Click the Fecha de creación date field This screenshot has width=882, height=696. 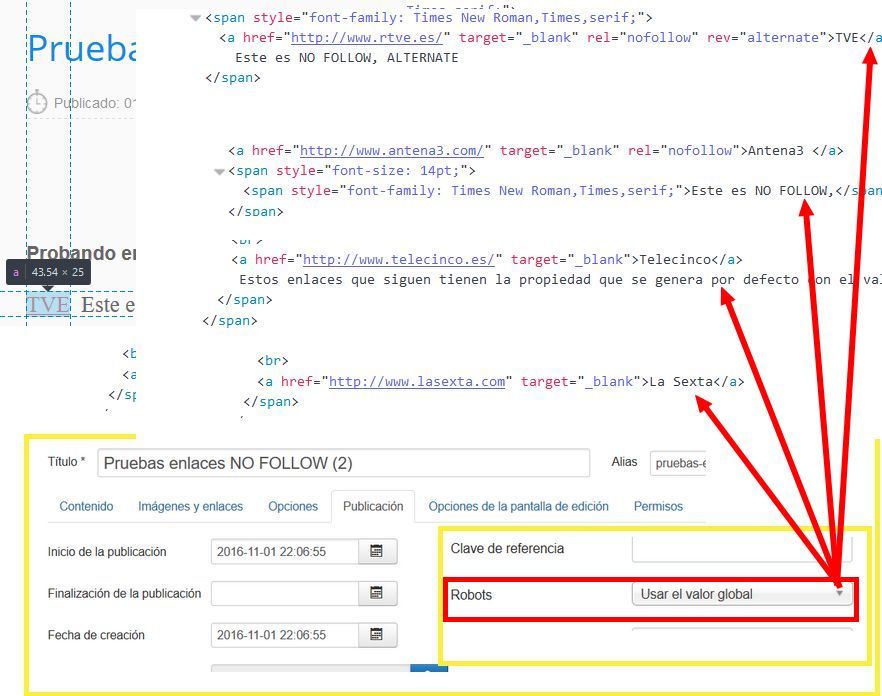(x=285, y=635)
